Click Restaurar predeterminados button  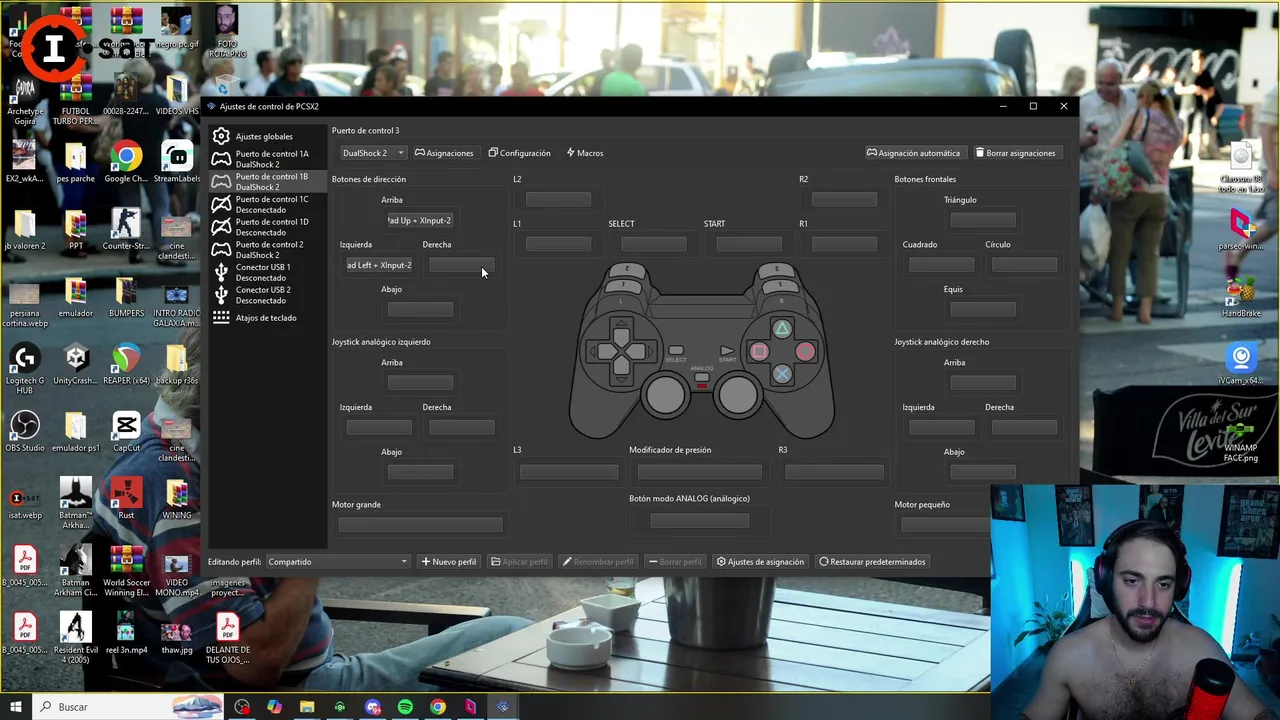click(872, 562)
